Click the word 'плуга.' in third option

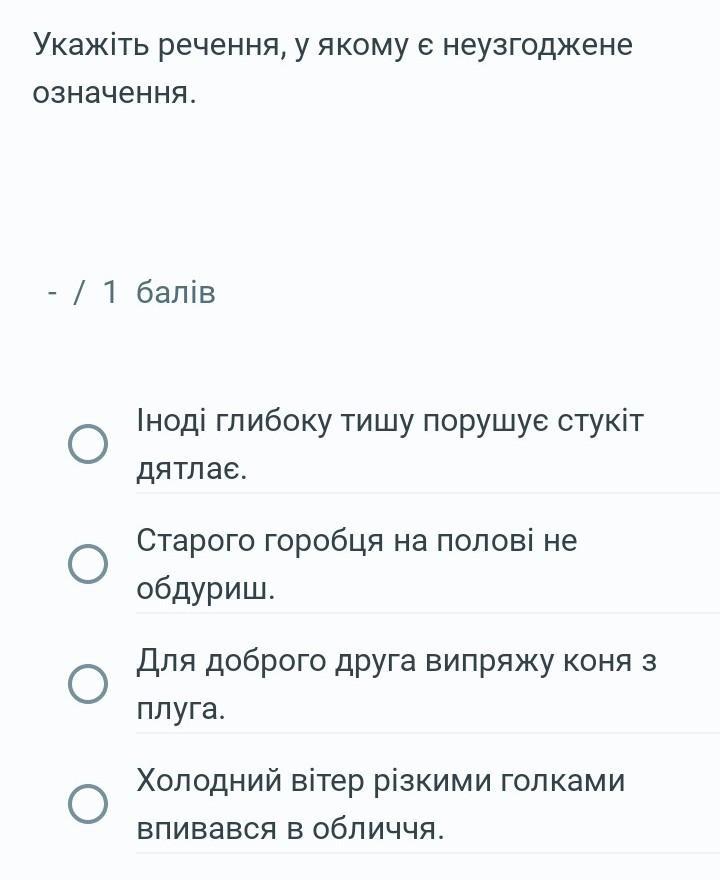coord(181,709)
